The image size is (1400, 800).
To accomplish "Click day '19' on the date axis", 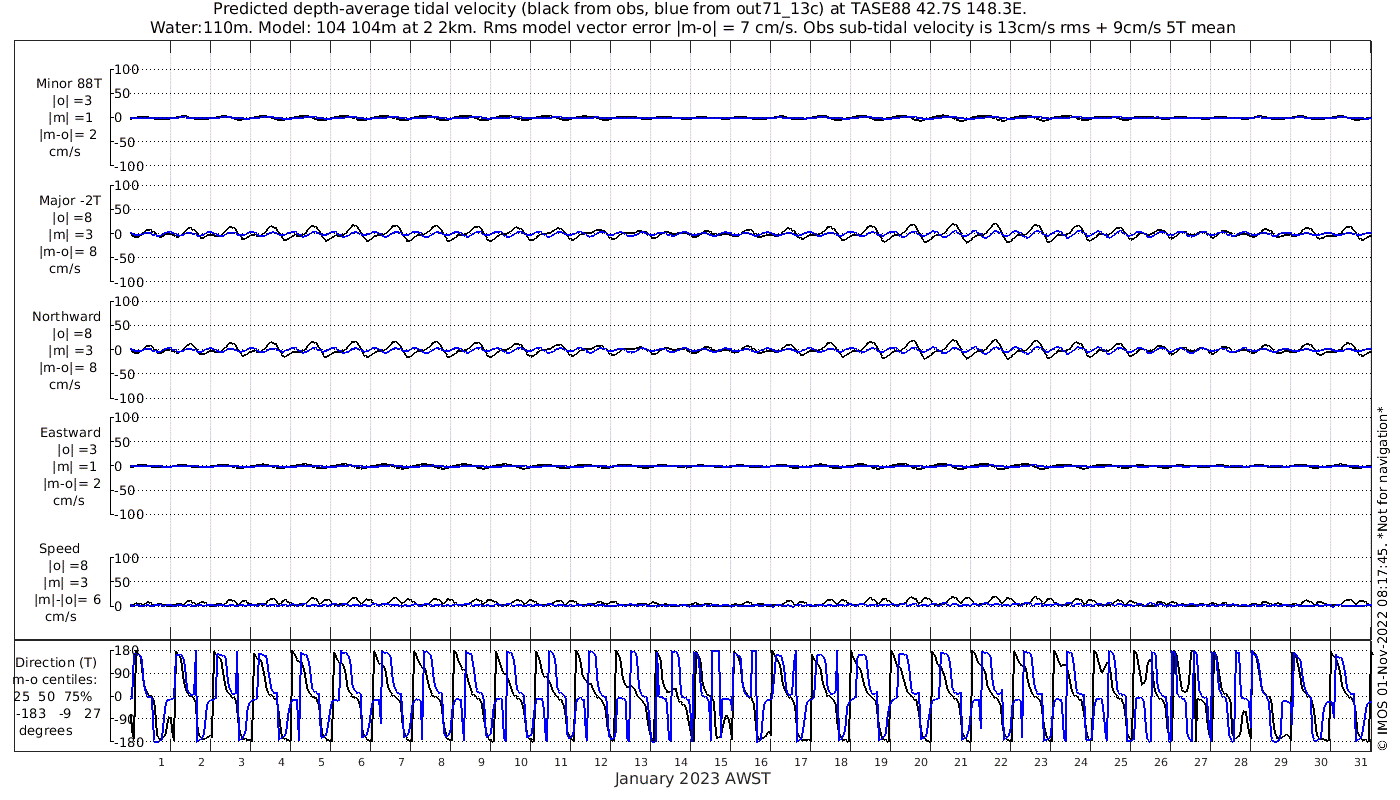I will (881, 762).
